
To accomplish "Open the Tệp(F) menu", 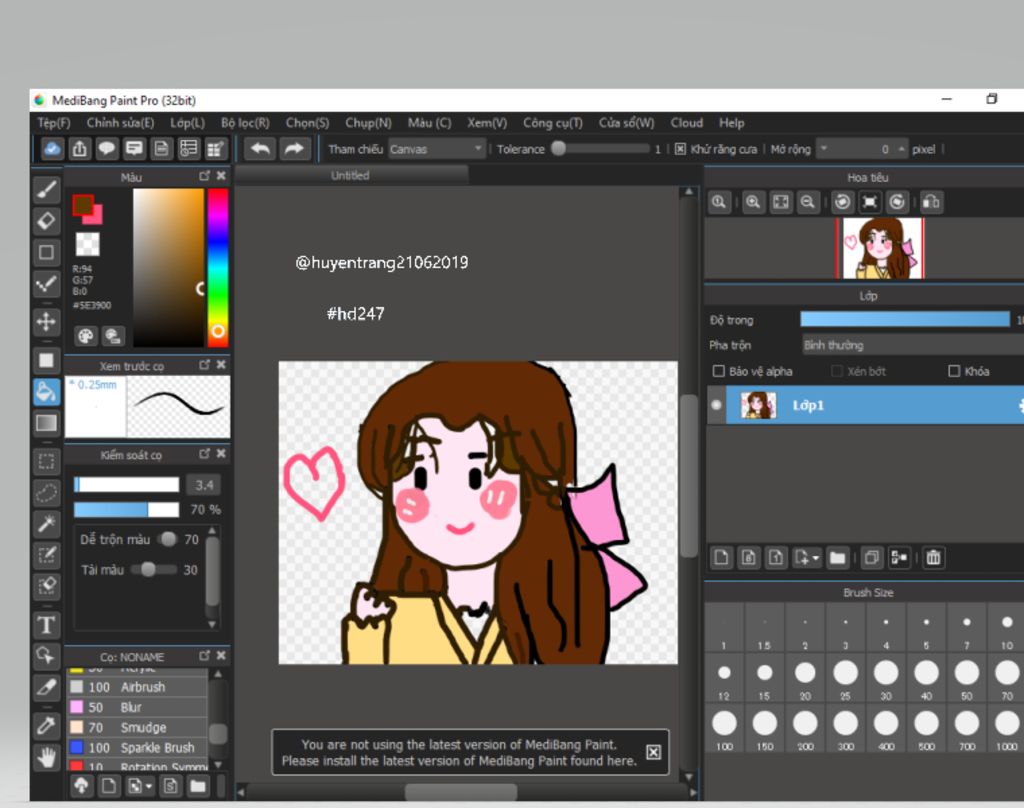I will click(x=54, y=123).
